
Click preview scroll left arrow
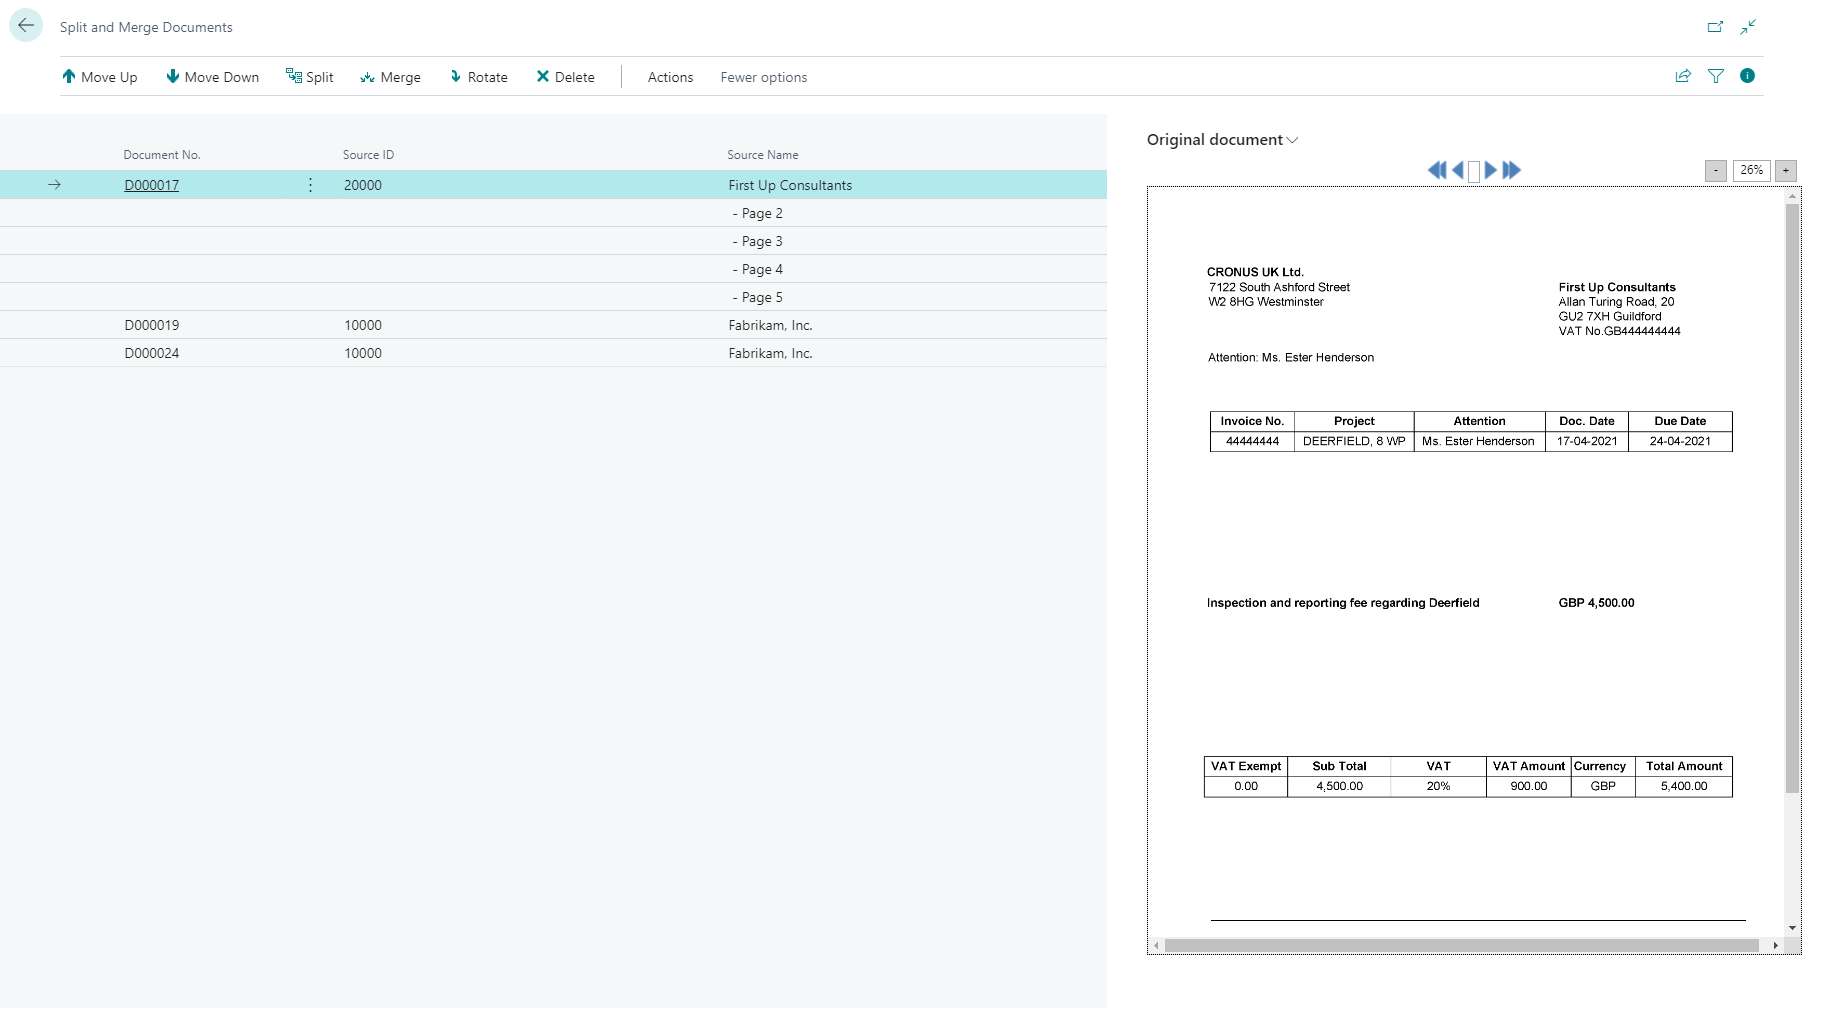[x=1156, y=945]
